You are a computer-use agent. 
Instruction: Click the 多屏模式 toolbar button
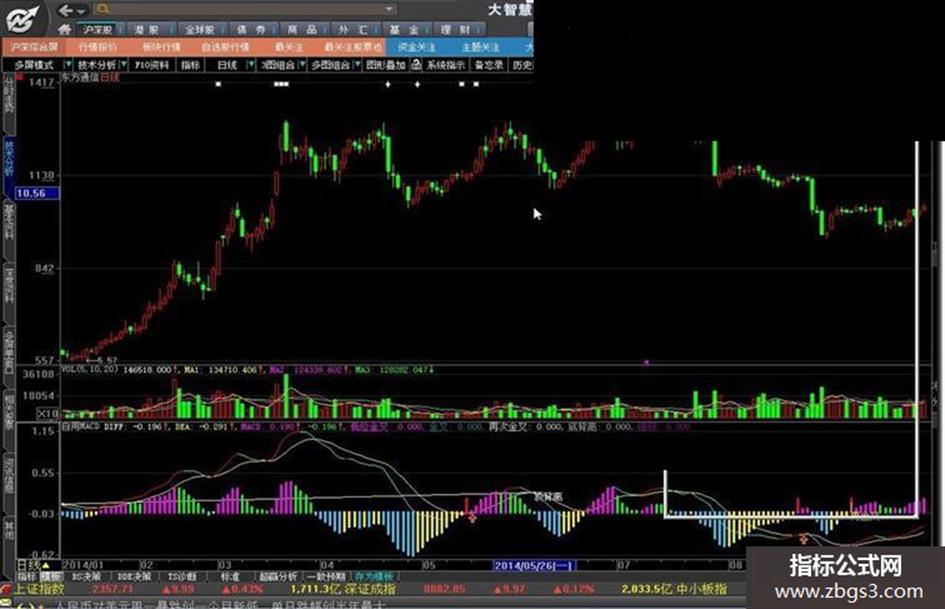34,65
